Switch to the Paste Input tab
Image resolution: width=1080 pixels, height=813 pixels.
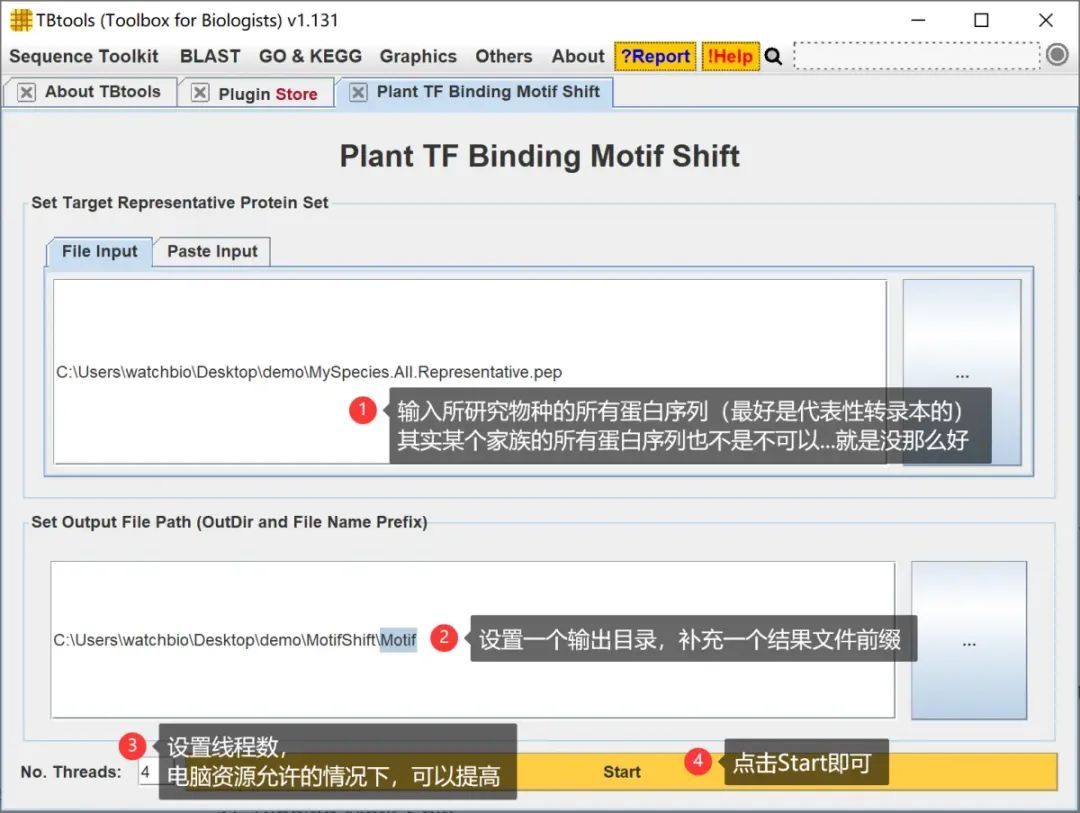pos(212,251)
